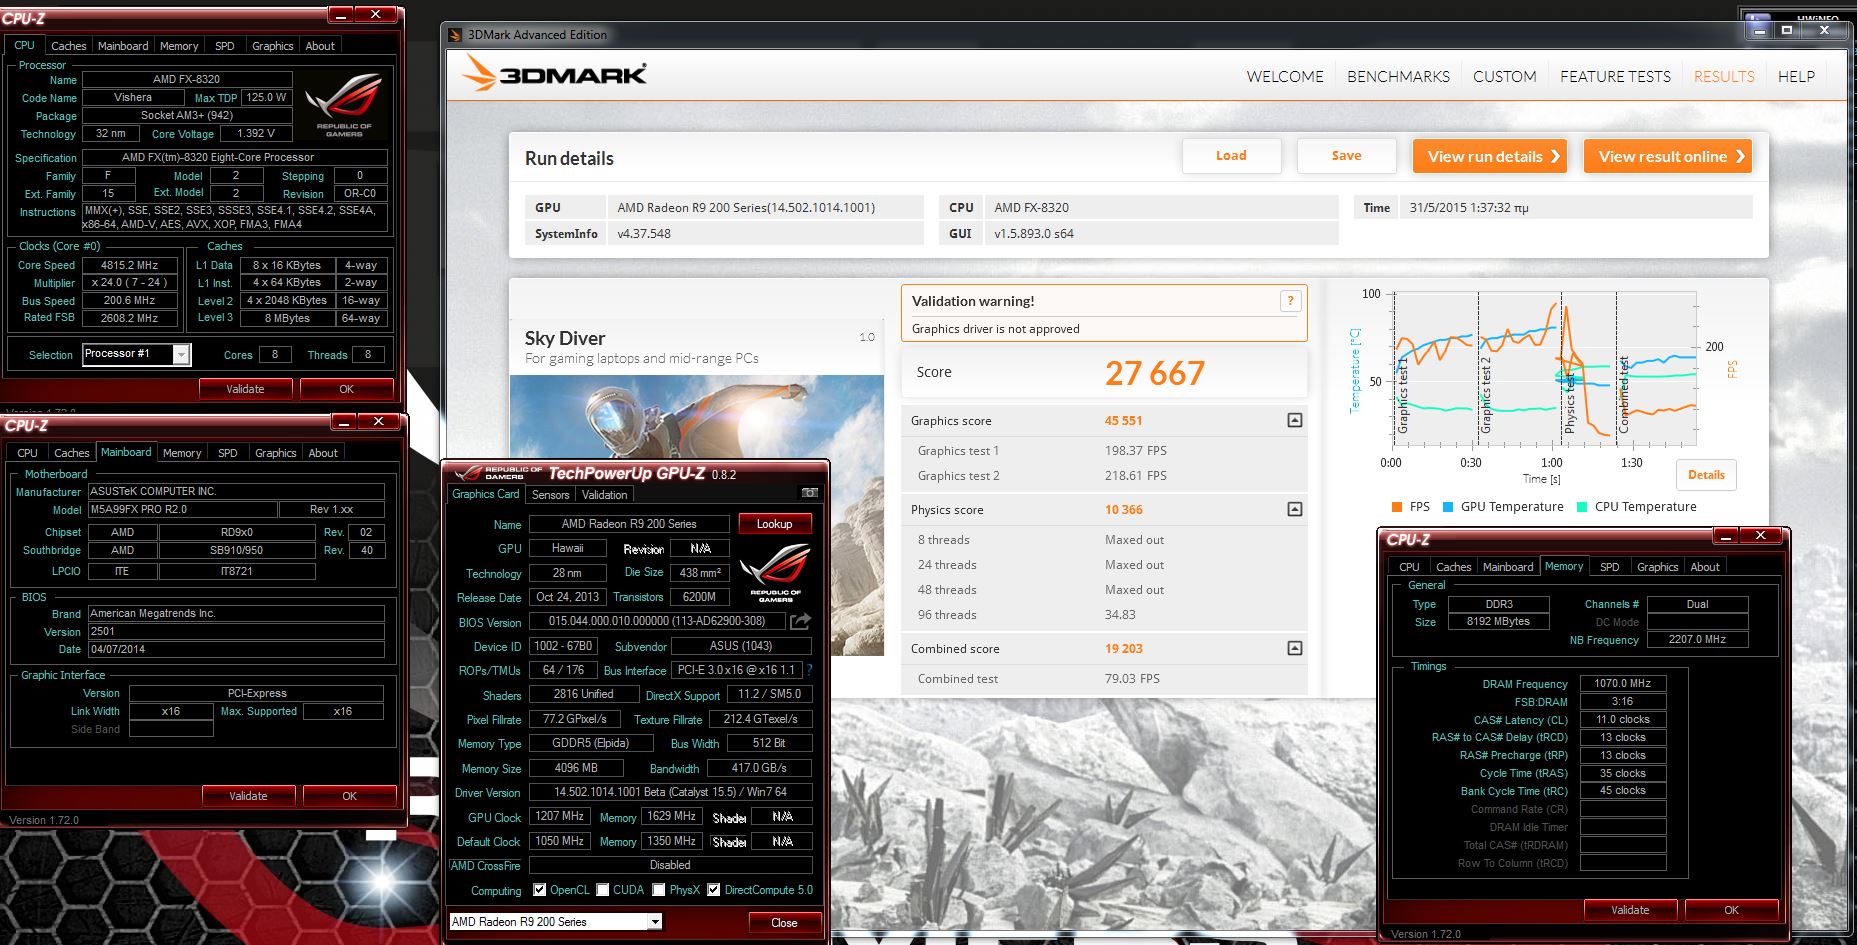This screenshot has width=1857, height=945.
Task: Collapse the Graphics score section
Action: [1294, 421]
